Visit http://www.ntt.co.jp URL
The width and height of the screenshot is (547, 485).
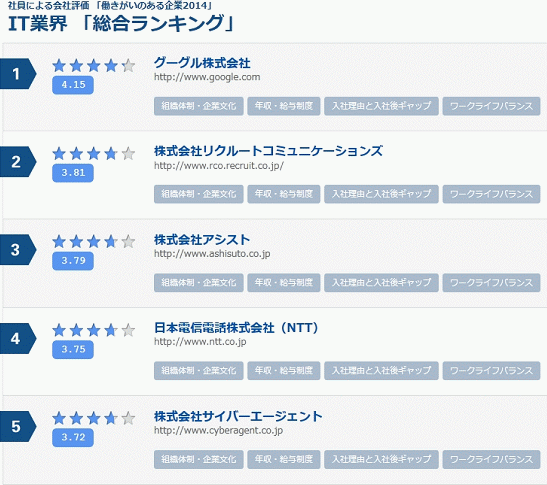pyautogui.click(x=200, y=342)
